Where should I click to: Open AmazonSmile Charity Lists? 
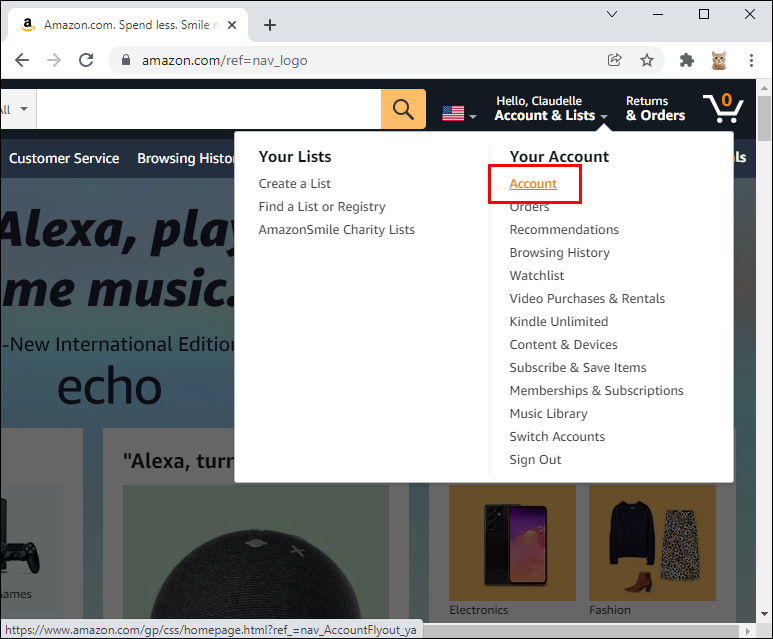pyautogui.click(x=337, y=230)
